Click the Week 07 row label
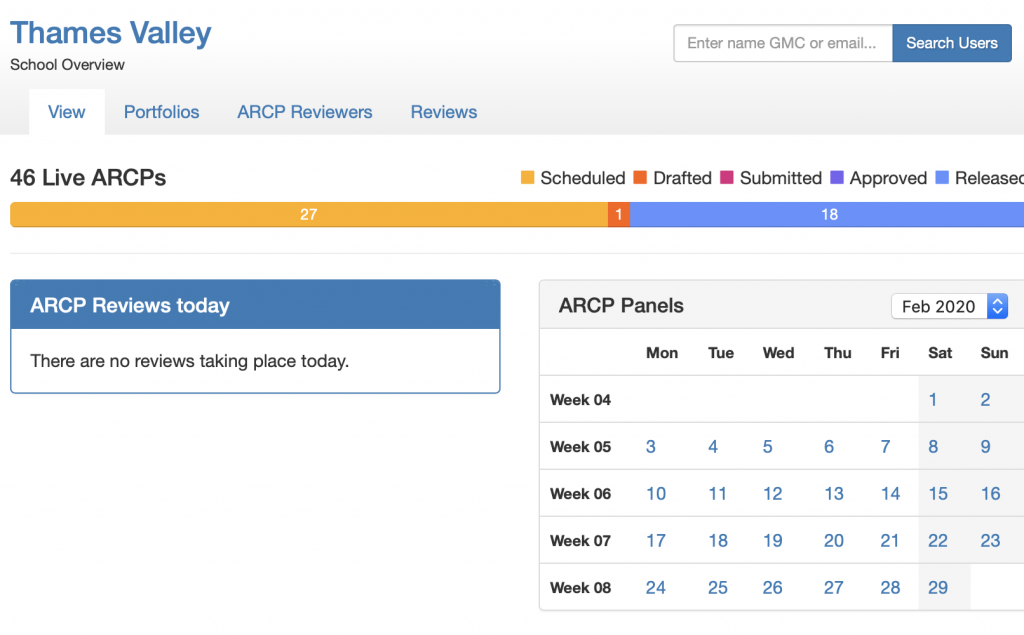This screenshot has height=635, width=1024. click(581, 540)
